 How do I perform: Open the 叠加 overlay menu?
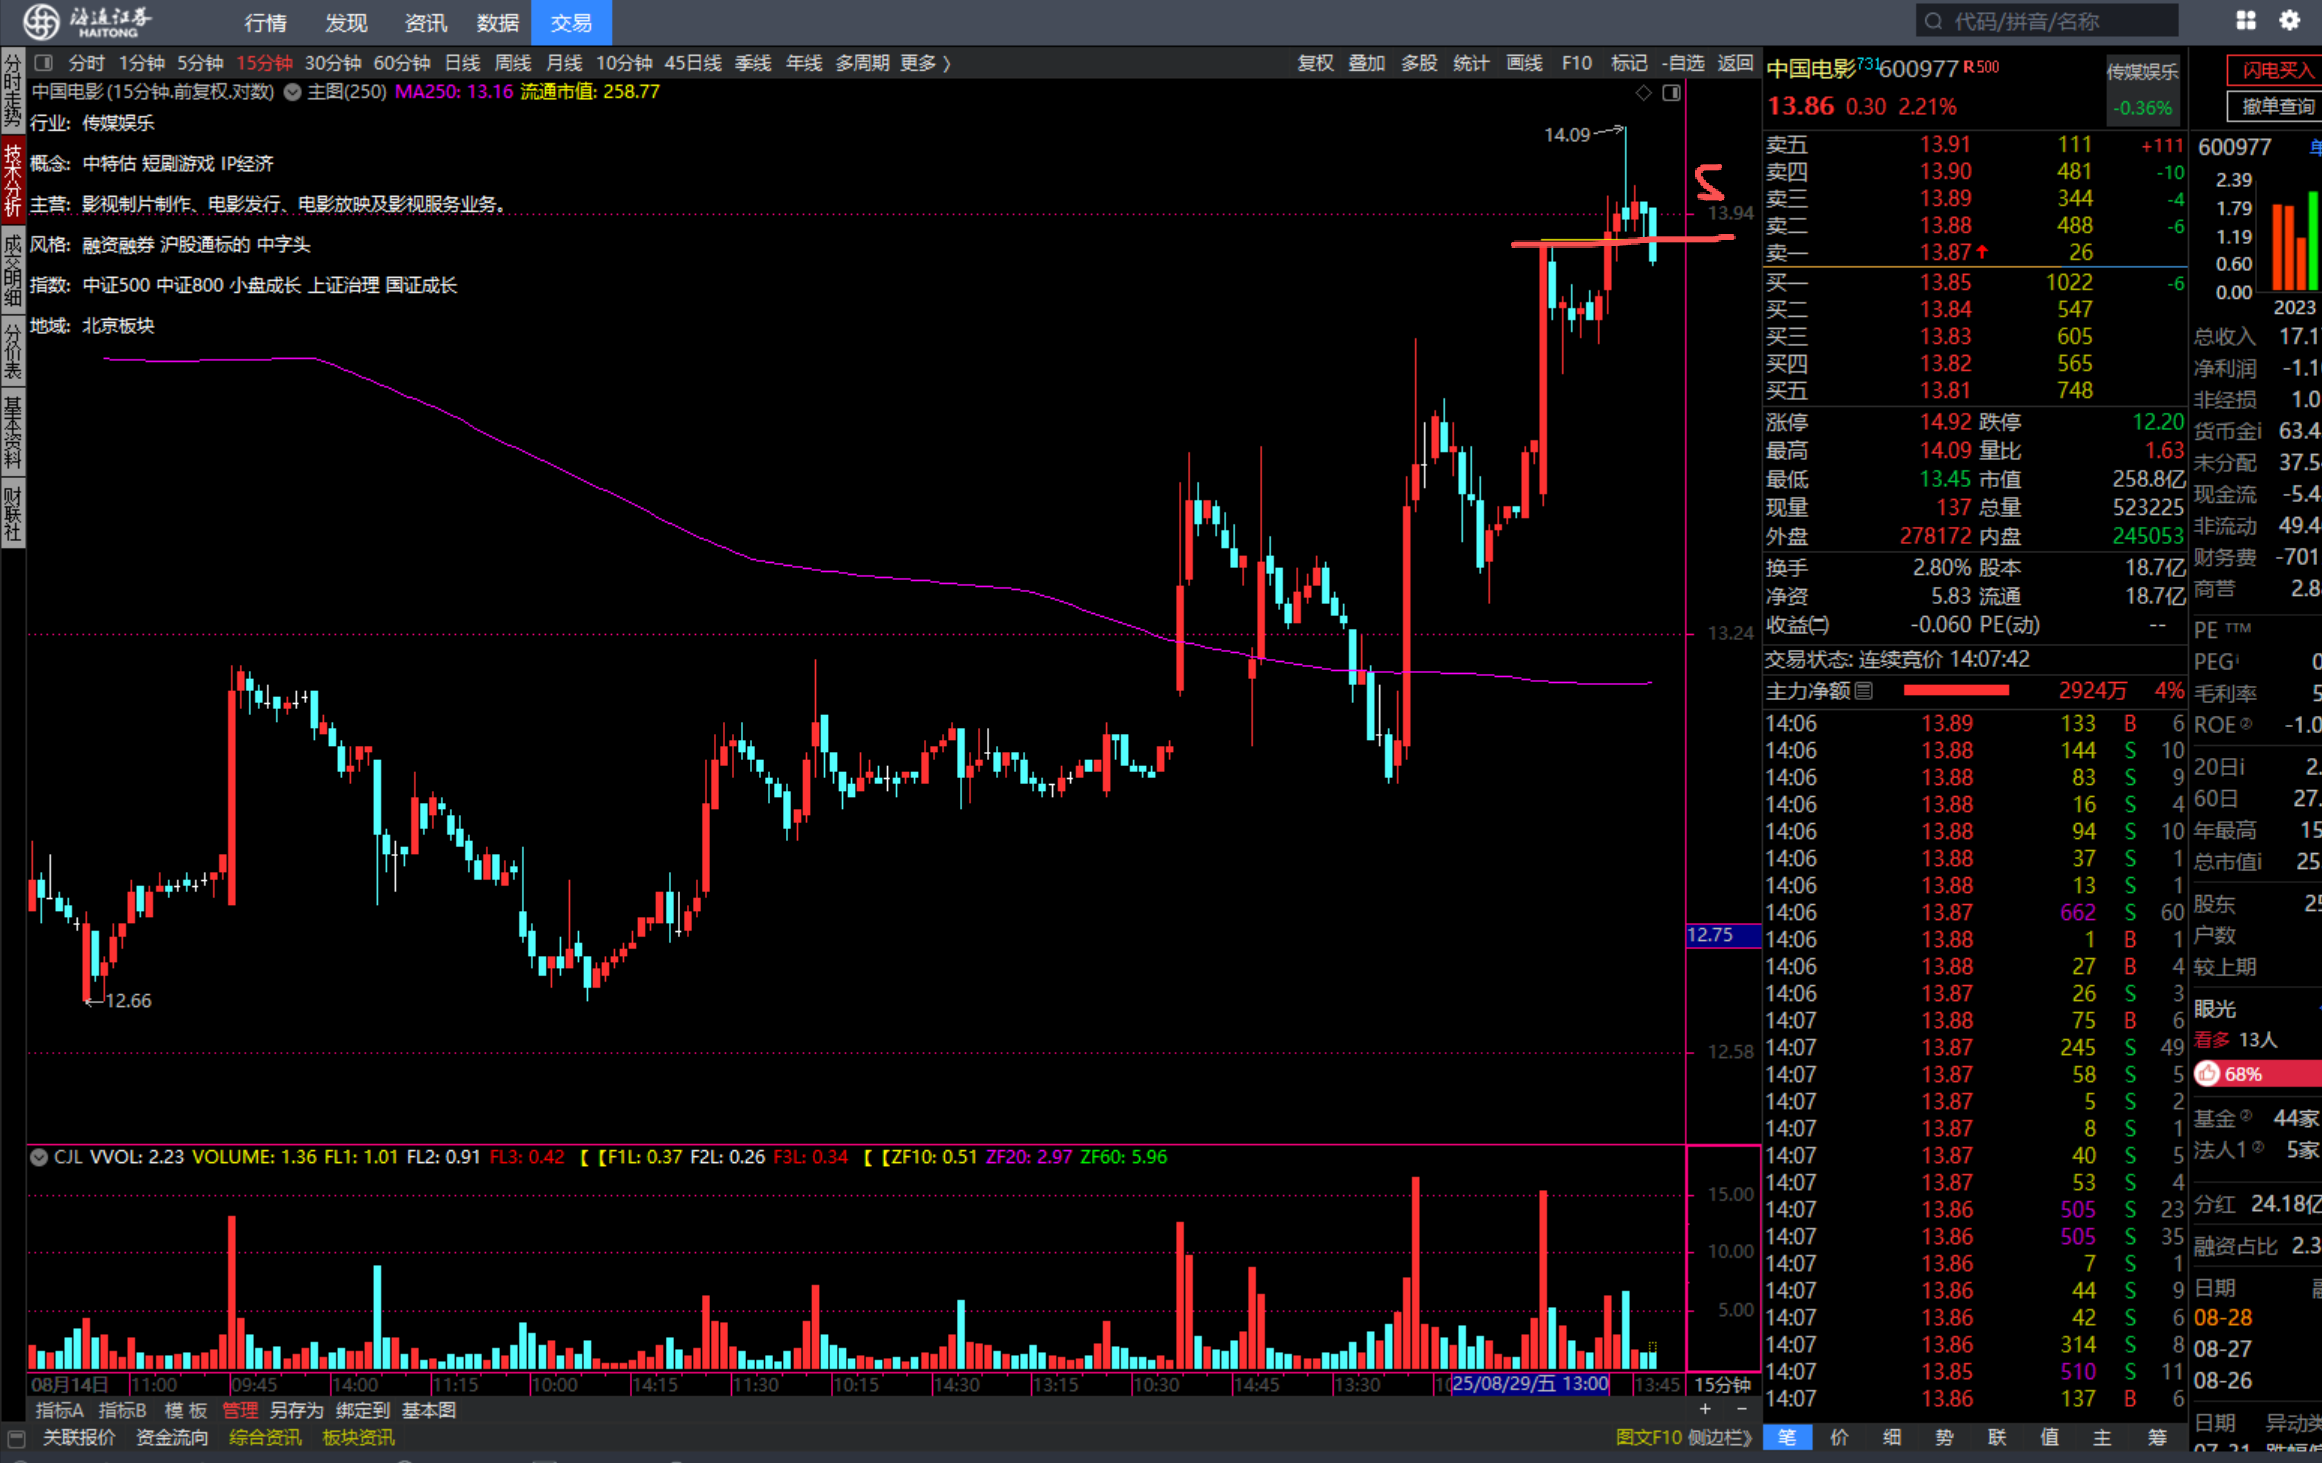[1366, 63]
